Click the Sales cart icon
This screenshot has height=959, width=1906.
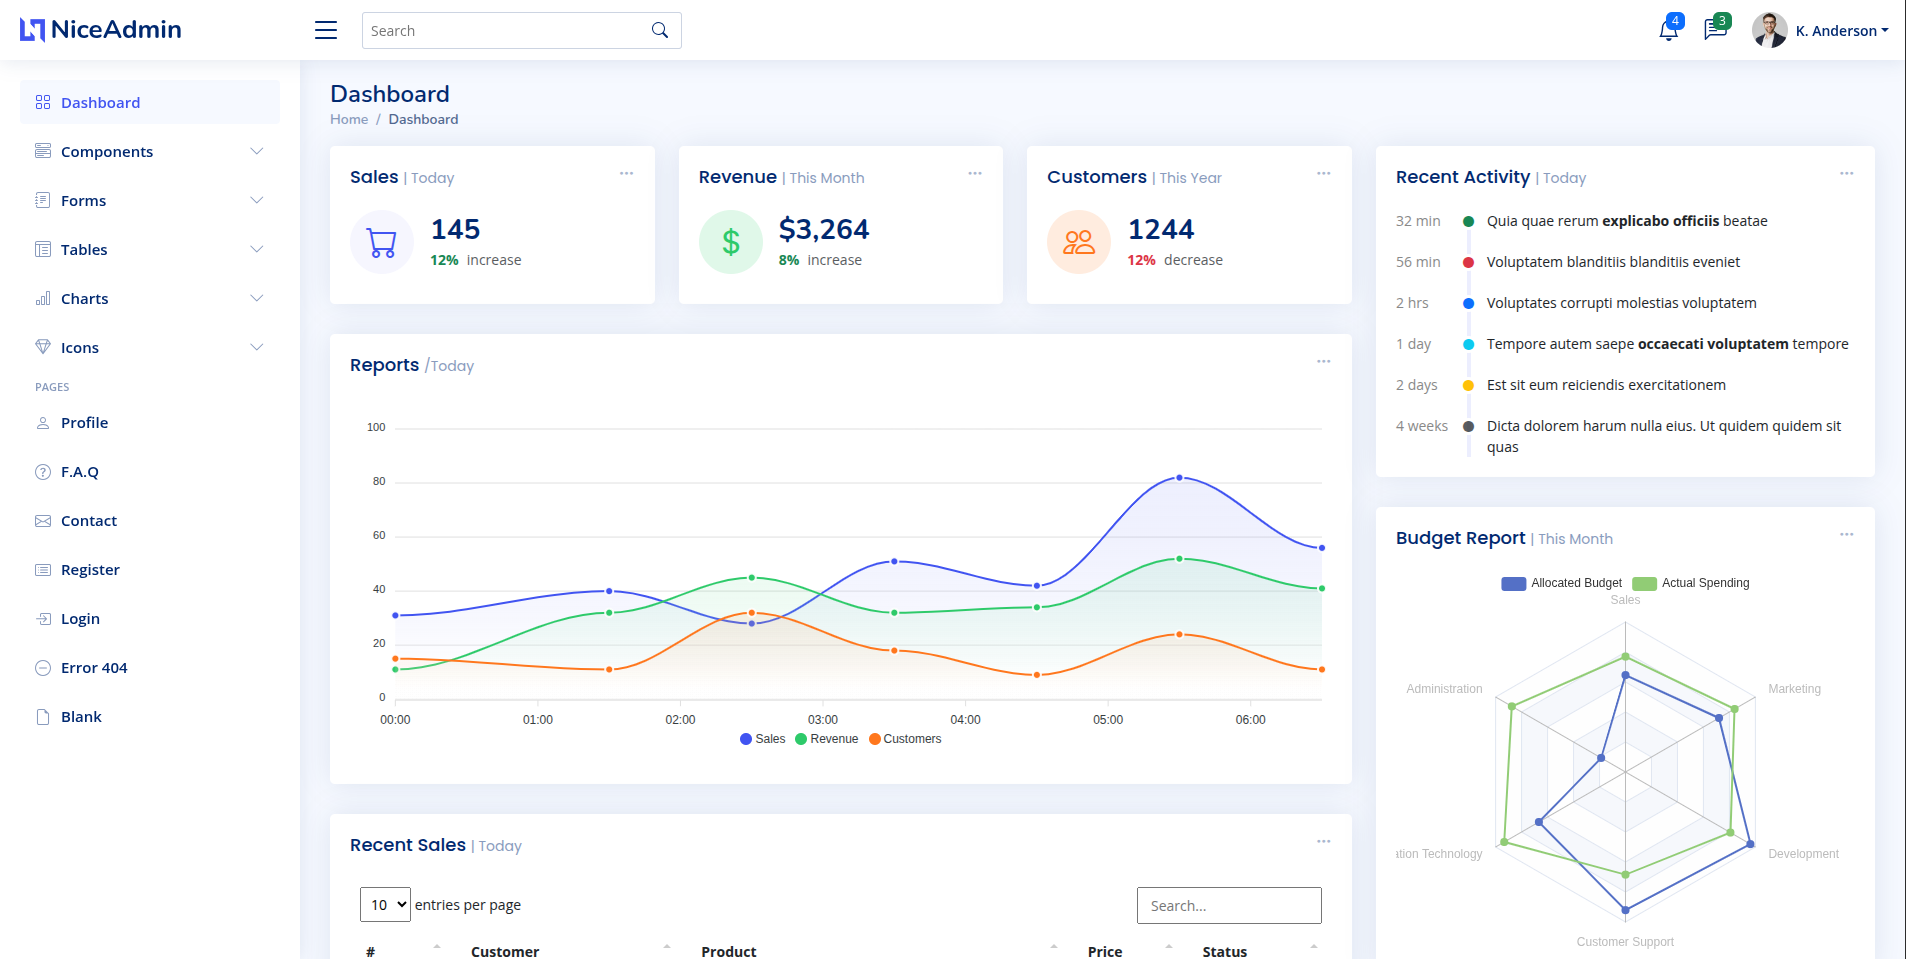coord(382,242)
